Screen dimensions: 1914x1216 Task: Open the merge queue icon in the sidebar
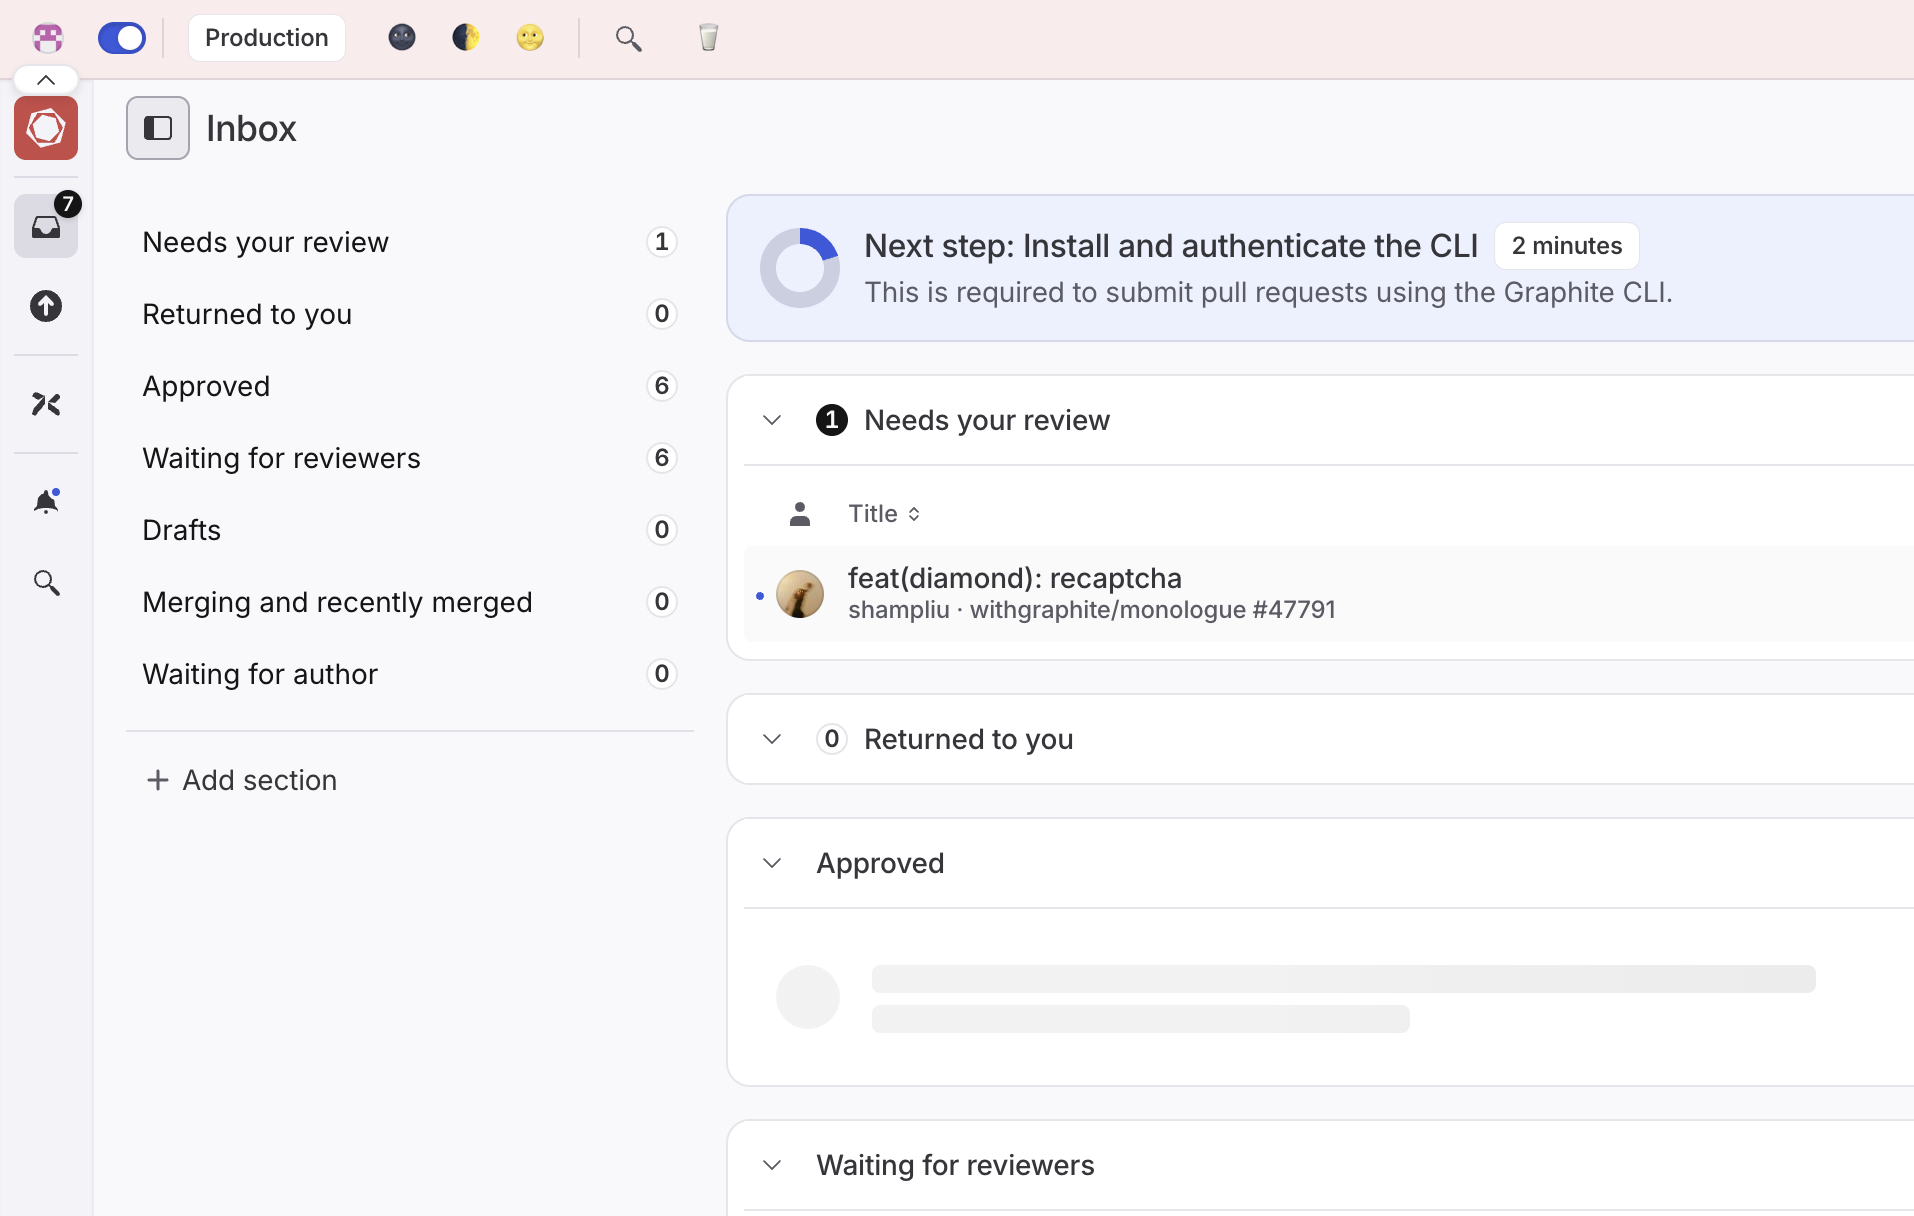pos(46,404)
